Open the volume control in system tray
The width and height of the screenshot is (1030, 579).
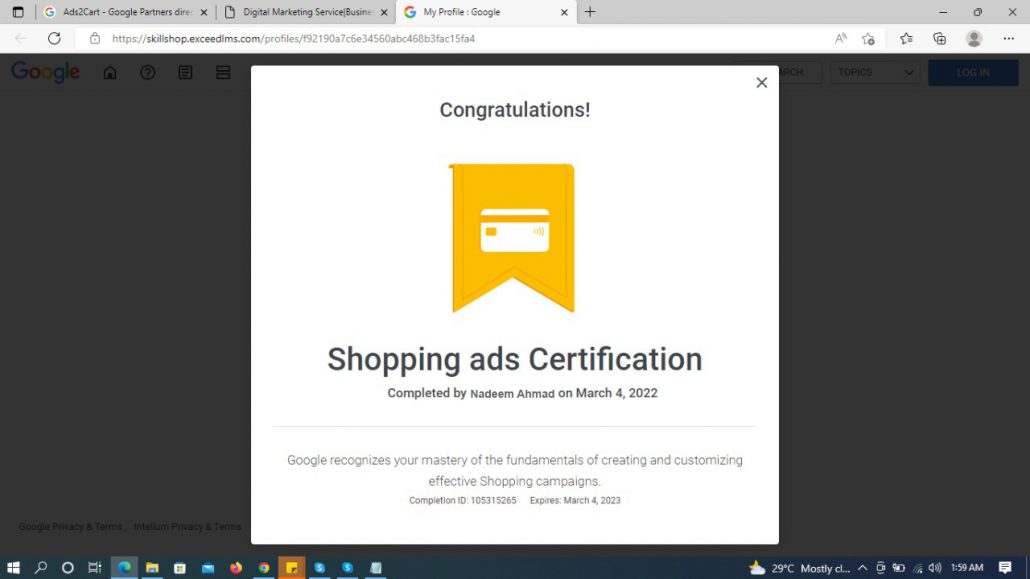pyautogui.click(x=935, y=568)
